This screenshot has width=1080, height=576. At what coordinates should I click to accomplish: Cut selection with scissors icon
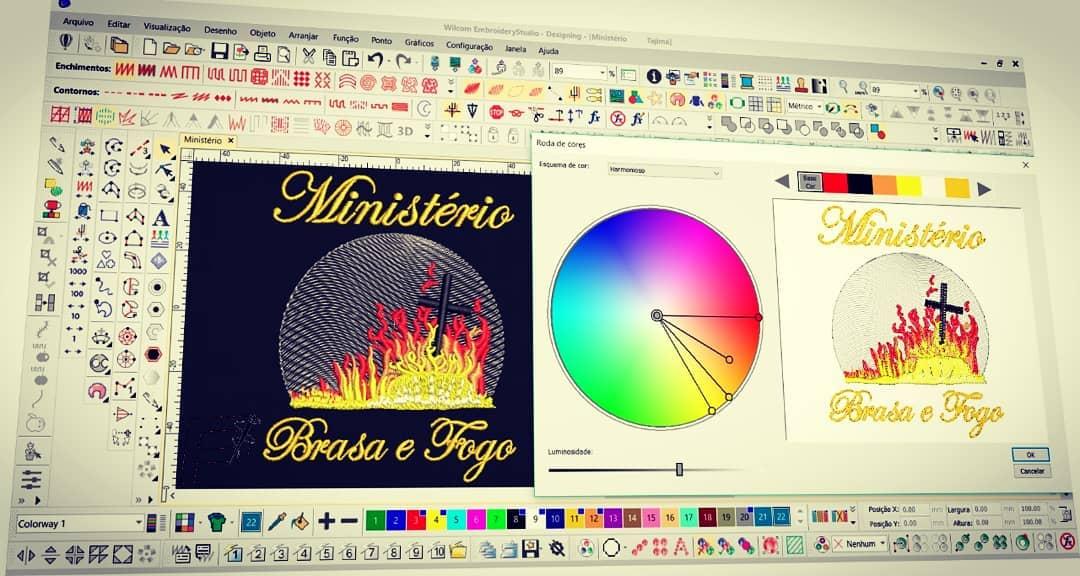309,56
